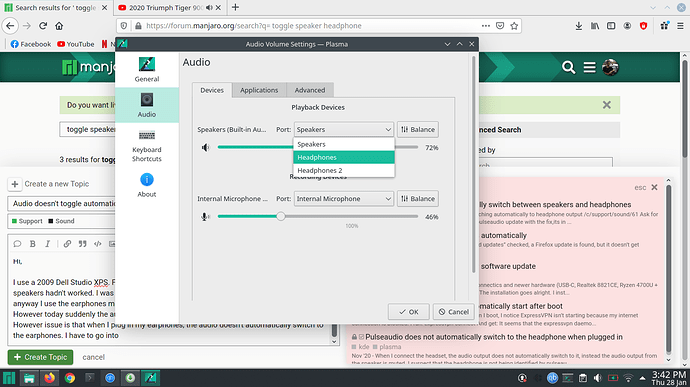Adjust the microphone volume slider handle
Viewport: 690px width, 387px height.
[x=281, y=216]
